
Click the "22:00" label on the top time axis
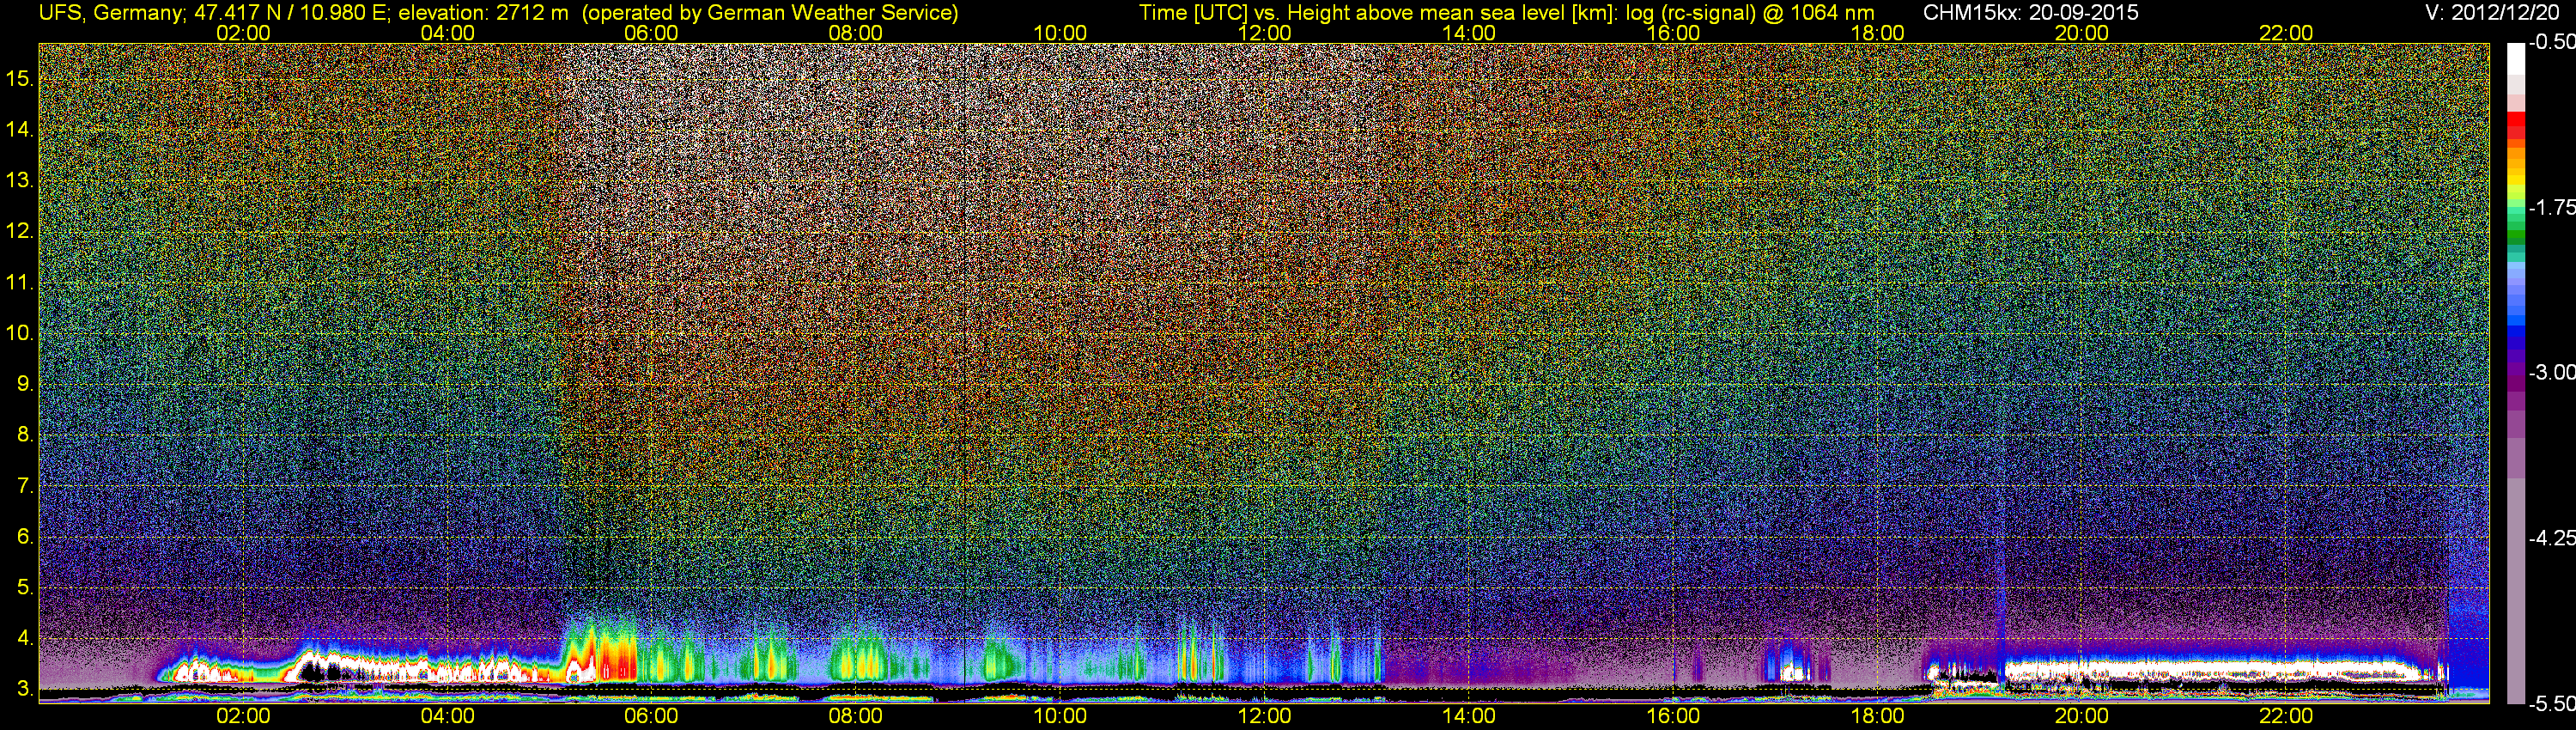(2286, 33)
